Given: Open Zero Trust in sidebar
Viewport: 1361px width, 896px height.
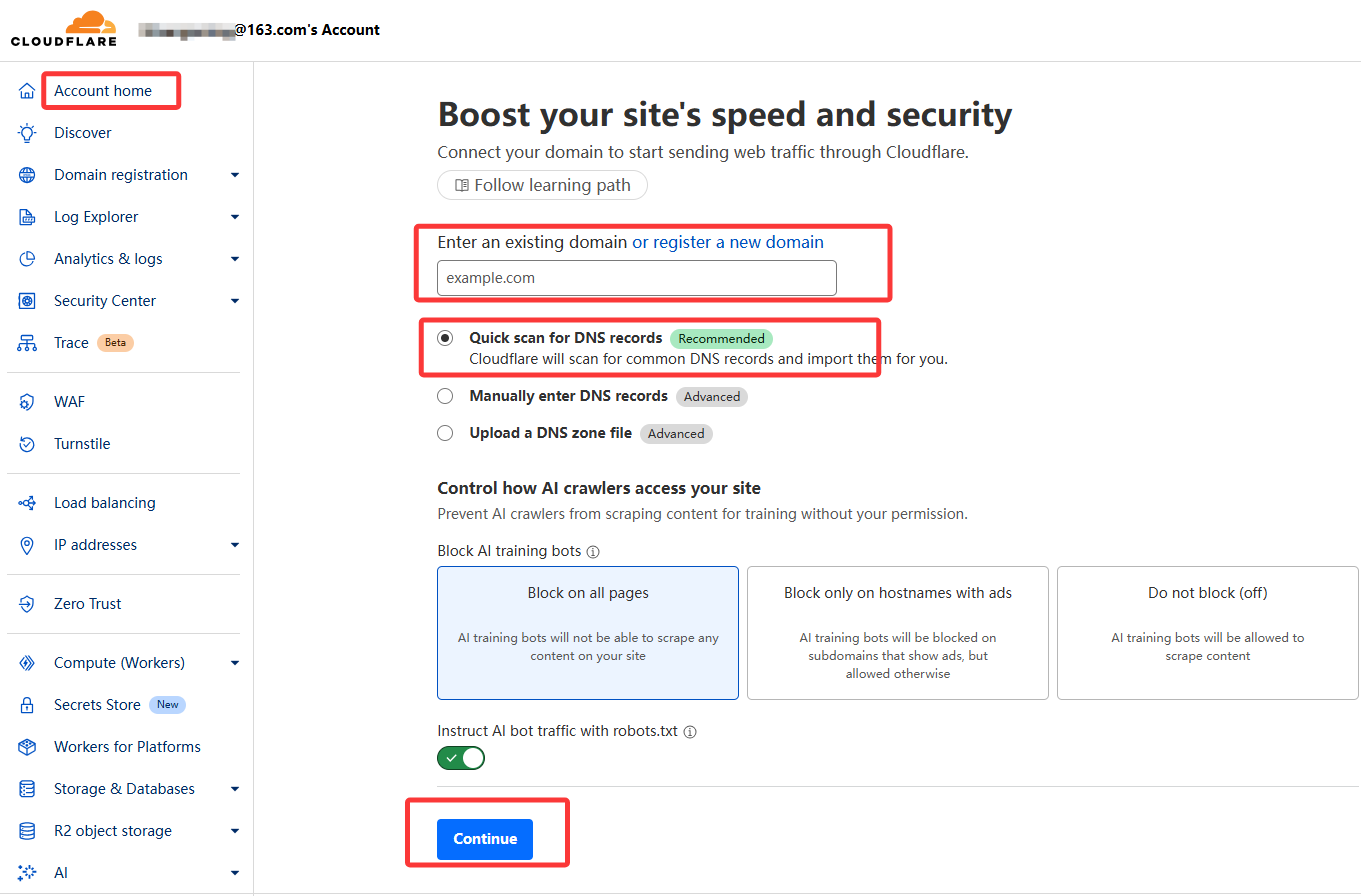Looking at the screenshot, I should point(88,604).
